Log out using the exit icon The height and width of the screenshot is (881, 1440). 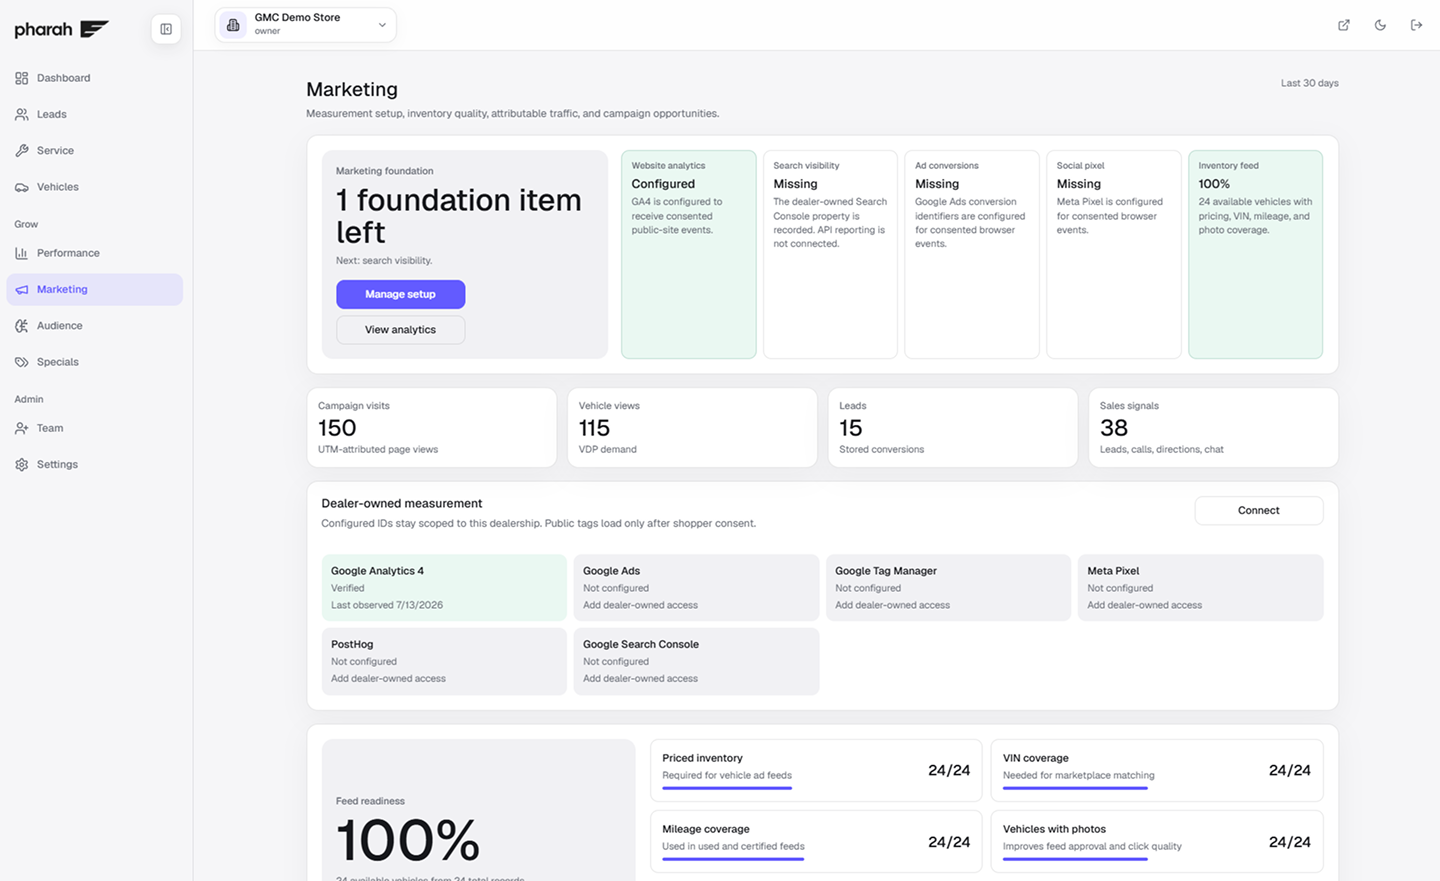coord(1416,25)
